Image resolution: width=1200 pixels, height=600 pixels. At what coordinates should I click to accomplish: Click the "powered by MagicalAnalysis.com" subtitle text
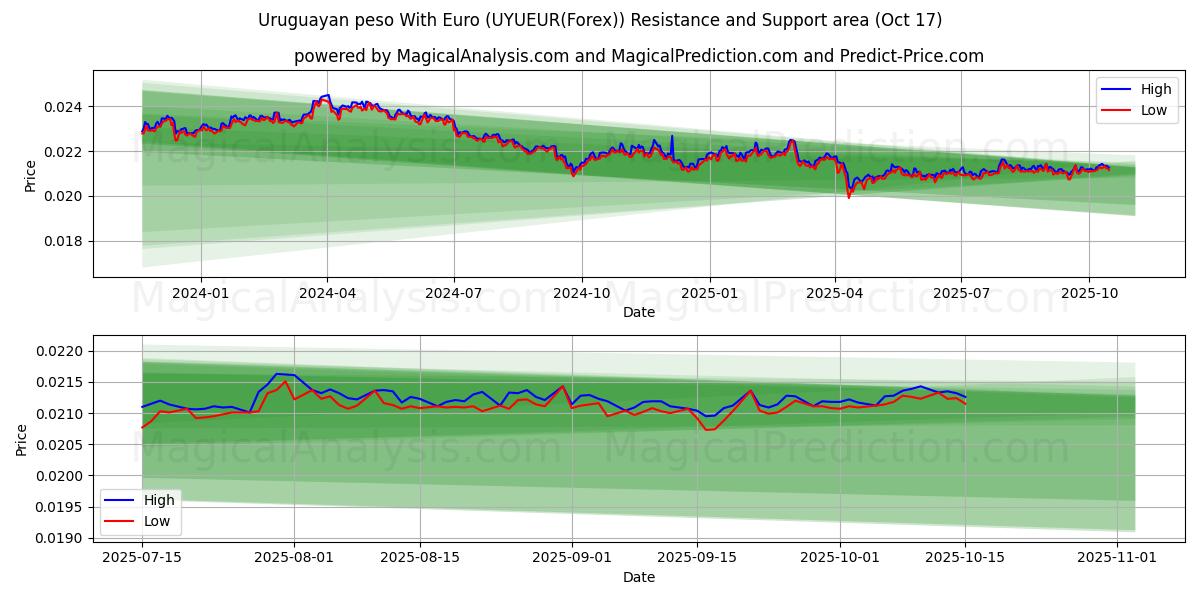pyautogui.click(x=638, y=56)
